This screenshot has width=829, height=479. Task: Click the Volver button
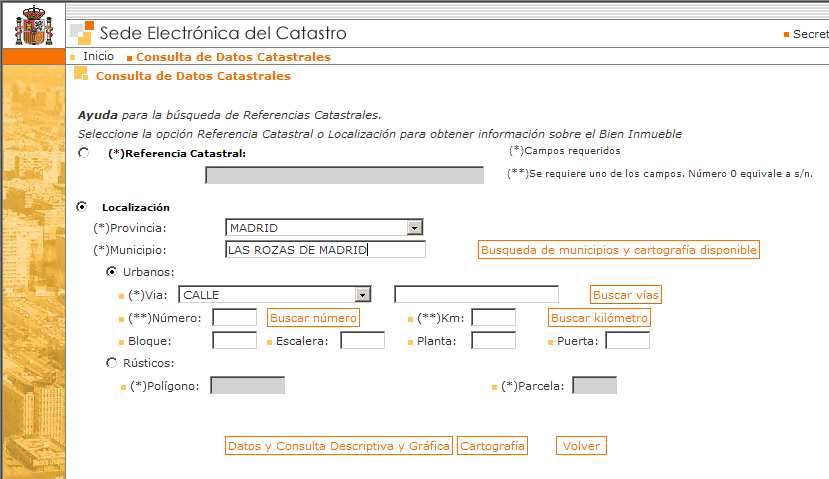(x=581, y=446)
